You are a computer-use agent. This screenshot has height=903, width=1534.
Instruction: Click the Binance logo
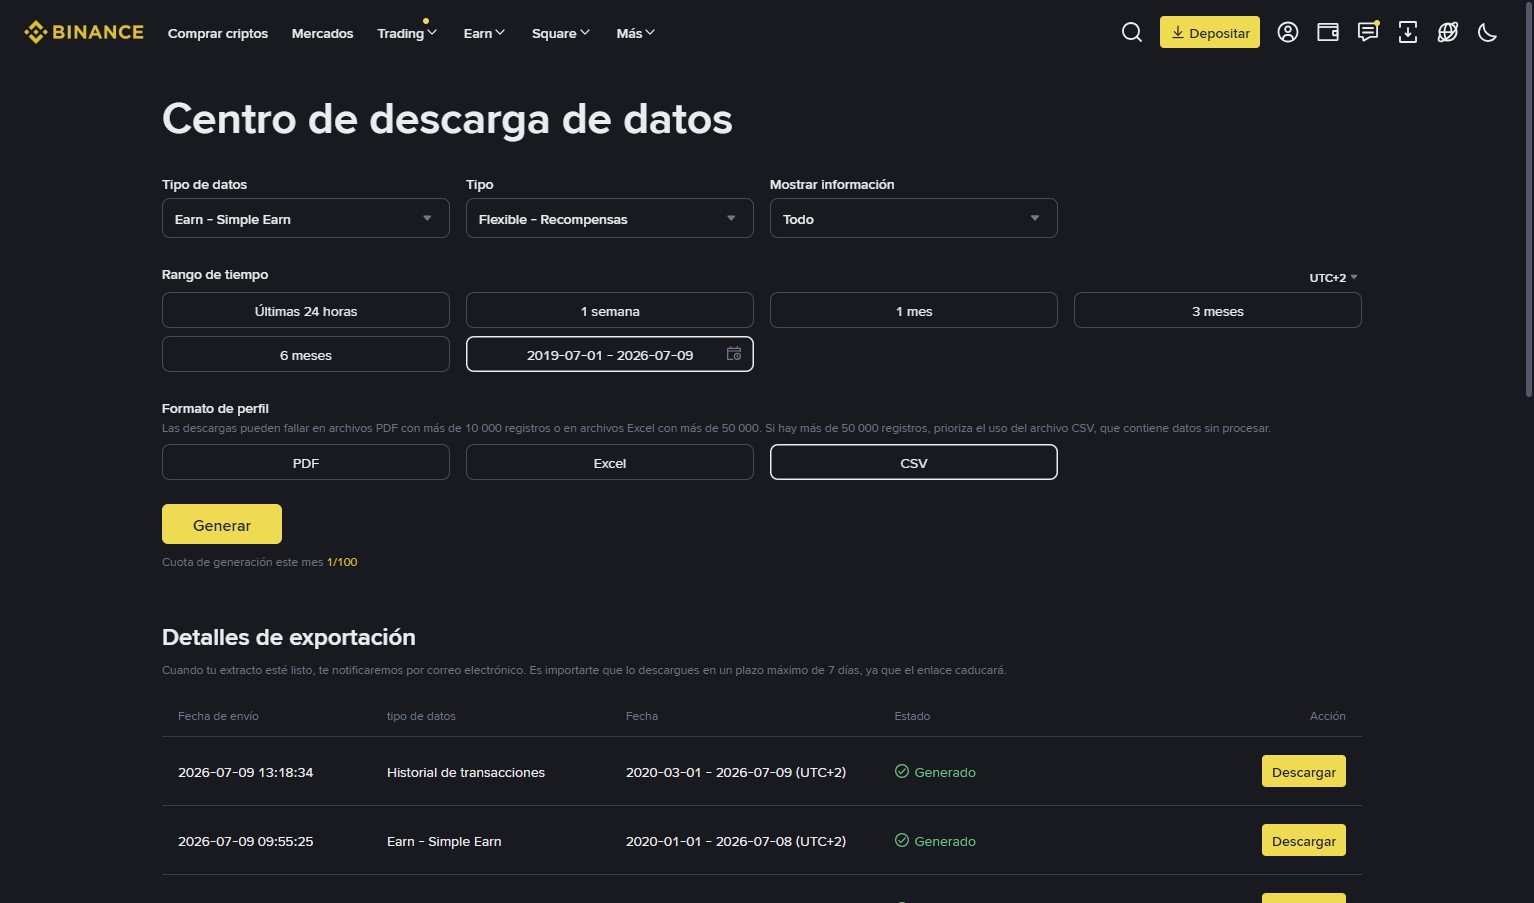pos(84,32)
